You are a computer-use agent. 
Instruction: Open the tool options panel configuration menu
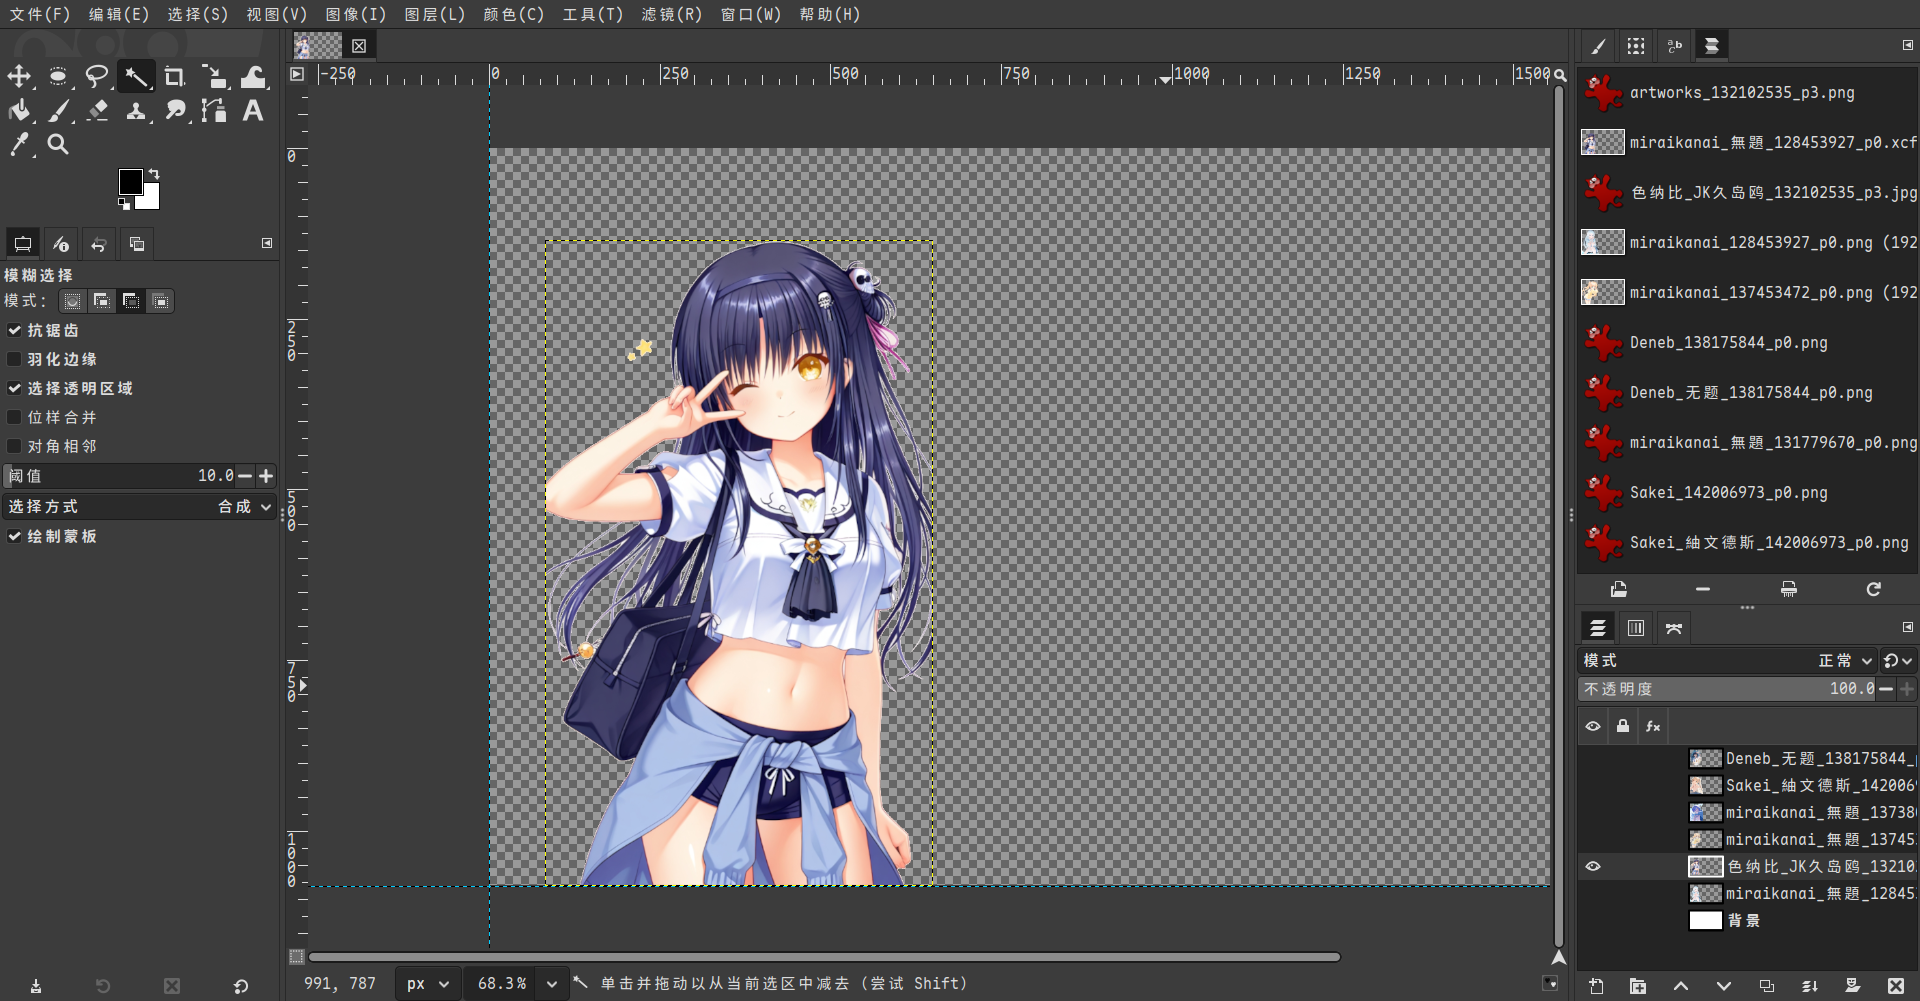tap(267, 243)
